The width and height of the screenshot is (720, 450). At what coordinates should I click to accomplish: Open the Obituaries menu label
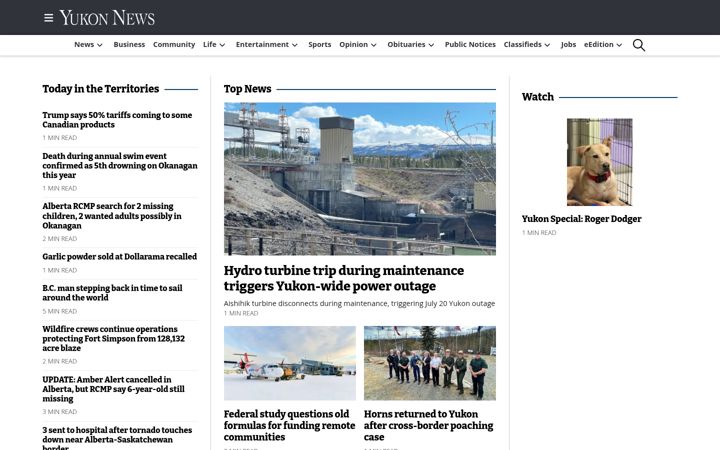click(x=406, y=45)
